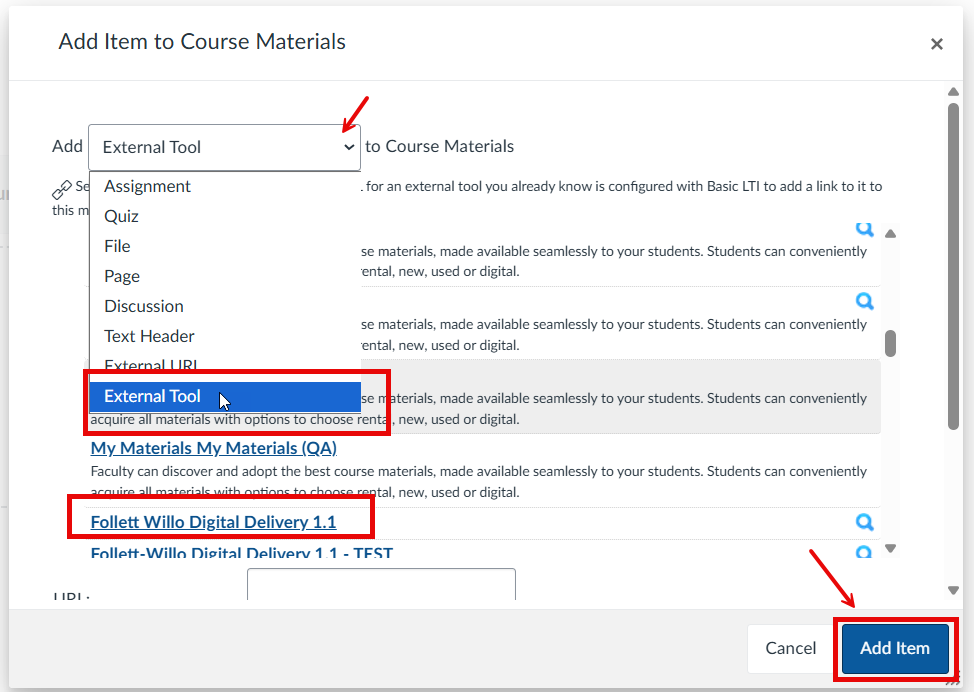
Task: Choose Quiz from the dropdown options
Action: (120, 216)
